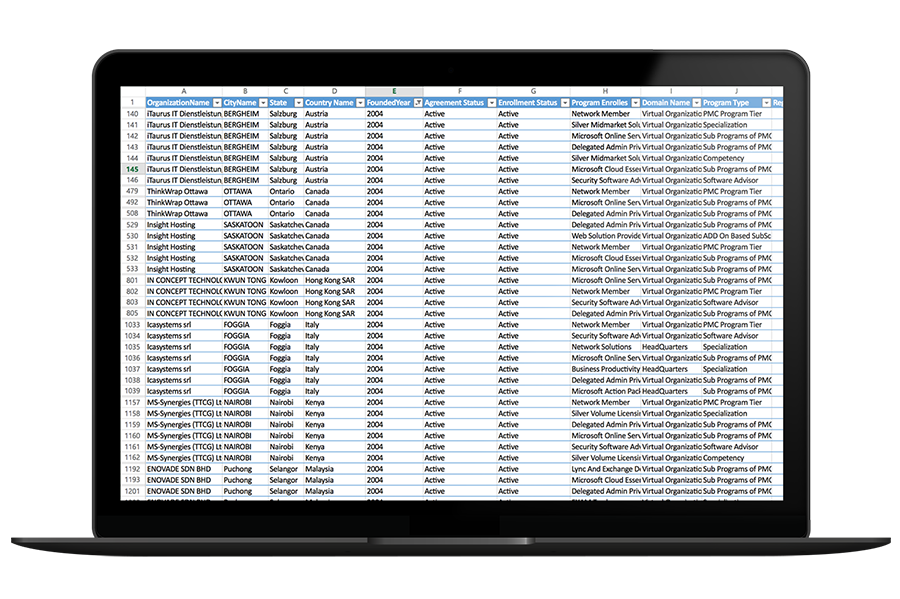Select column H header

605,91
